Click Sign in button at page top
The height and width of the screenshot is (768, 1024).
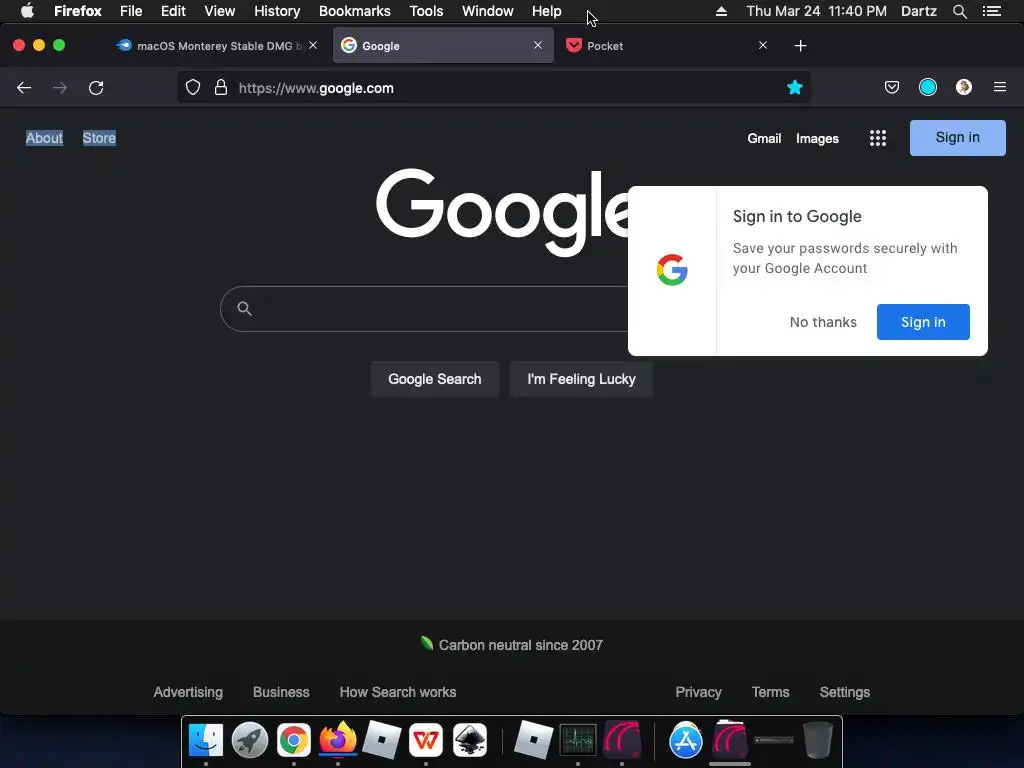tap(957, 138)
